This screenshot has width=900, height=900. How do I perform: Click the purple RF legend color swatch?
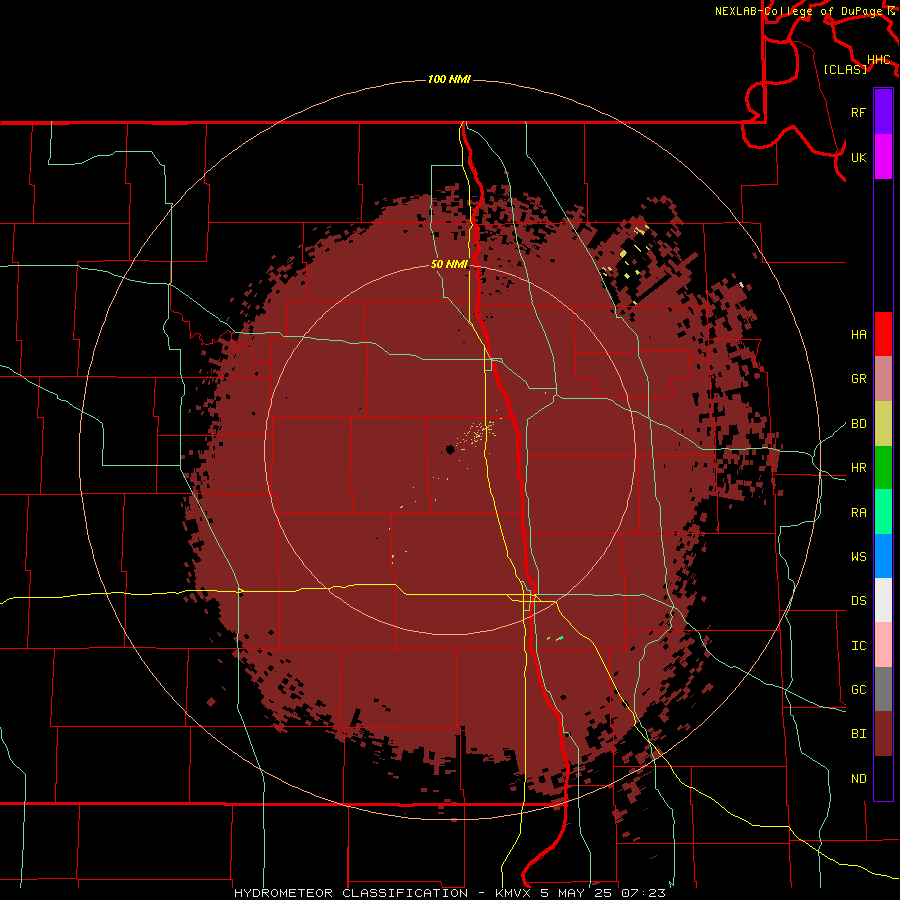point(883,112)
